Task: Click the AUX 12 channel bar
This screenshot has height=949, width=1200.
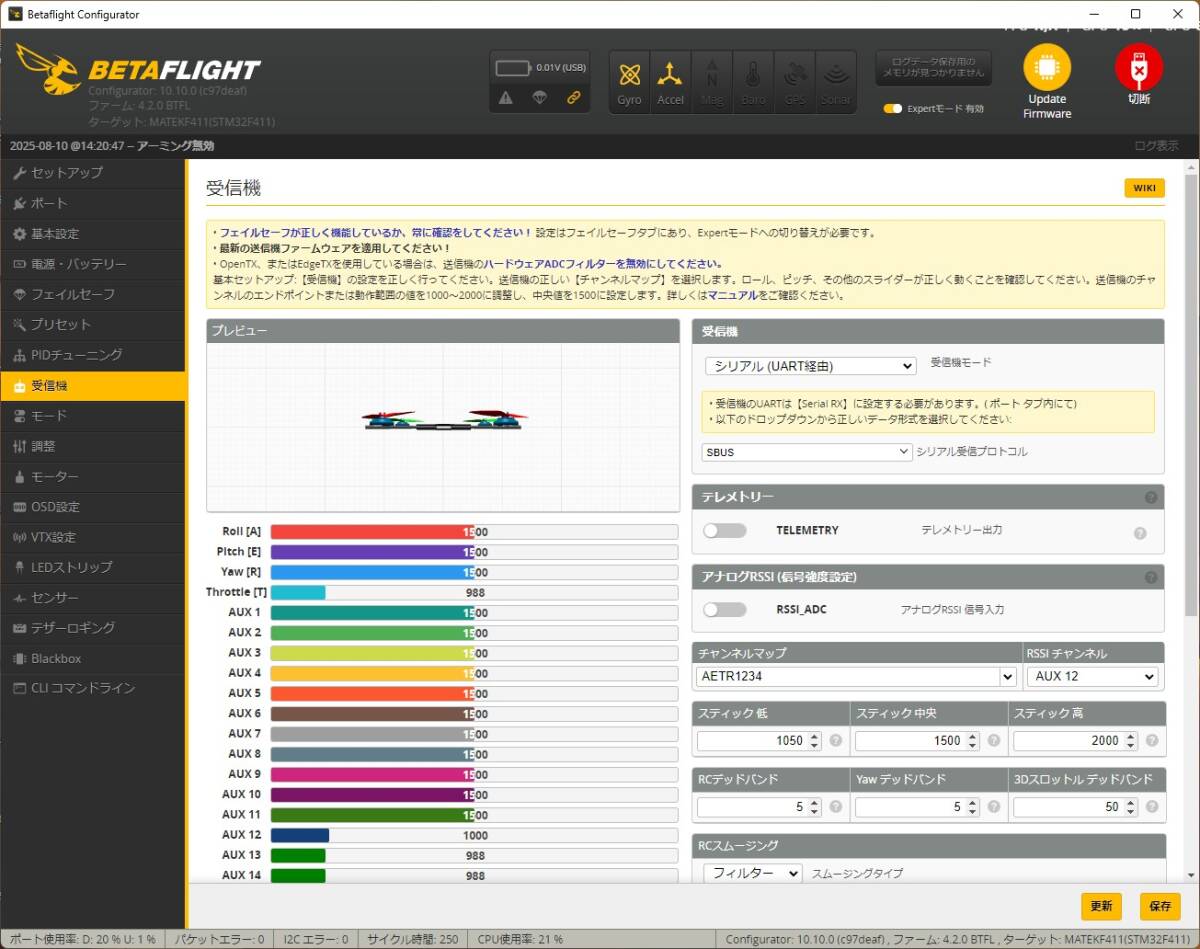Action: [x=474, y=835]
